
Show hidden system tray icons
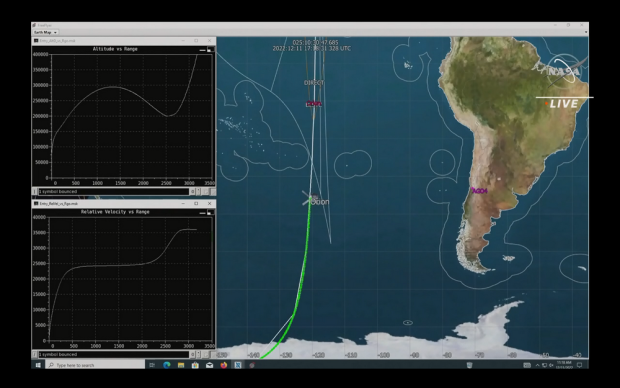[x=537, y=365]
